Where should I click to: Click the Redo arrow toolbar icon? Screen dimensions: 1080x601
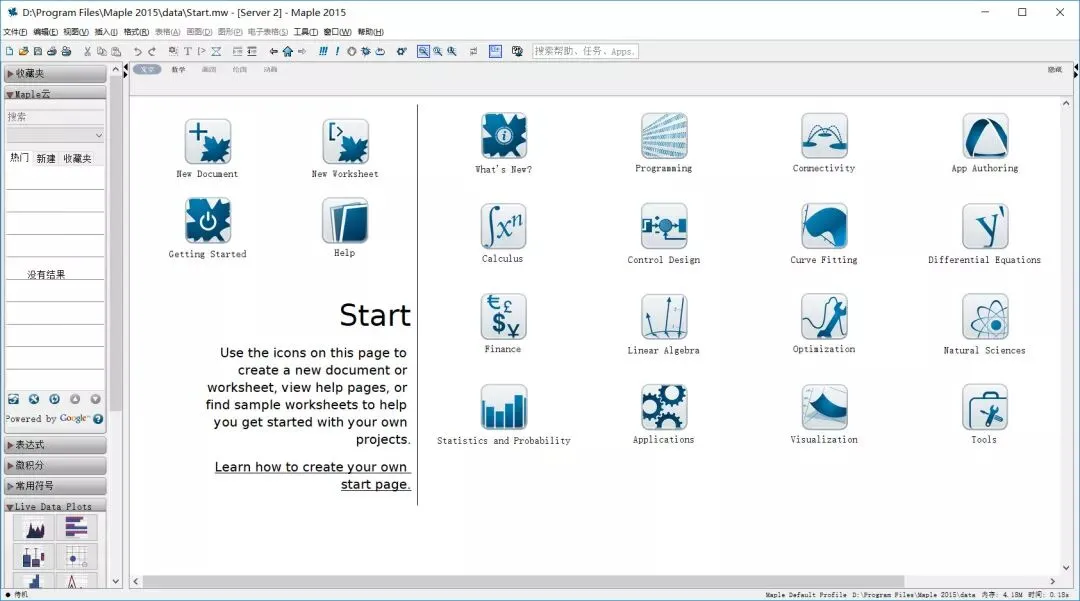[x=152, y=51]
